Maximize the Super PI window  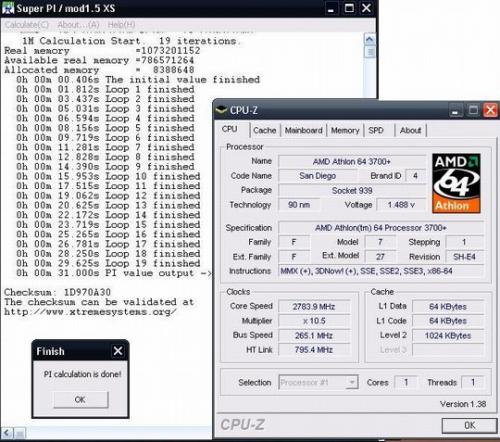(x=349, y=8)
